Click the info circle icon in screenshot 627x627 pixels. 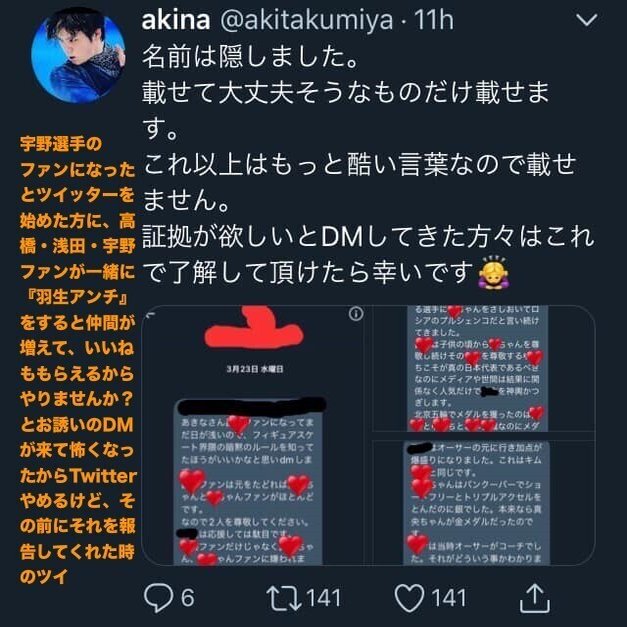(356, 314)
